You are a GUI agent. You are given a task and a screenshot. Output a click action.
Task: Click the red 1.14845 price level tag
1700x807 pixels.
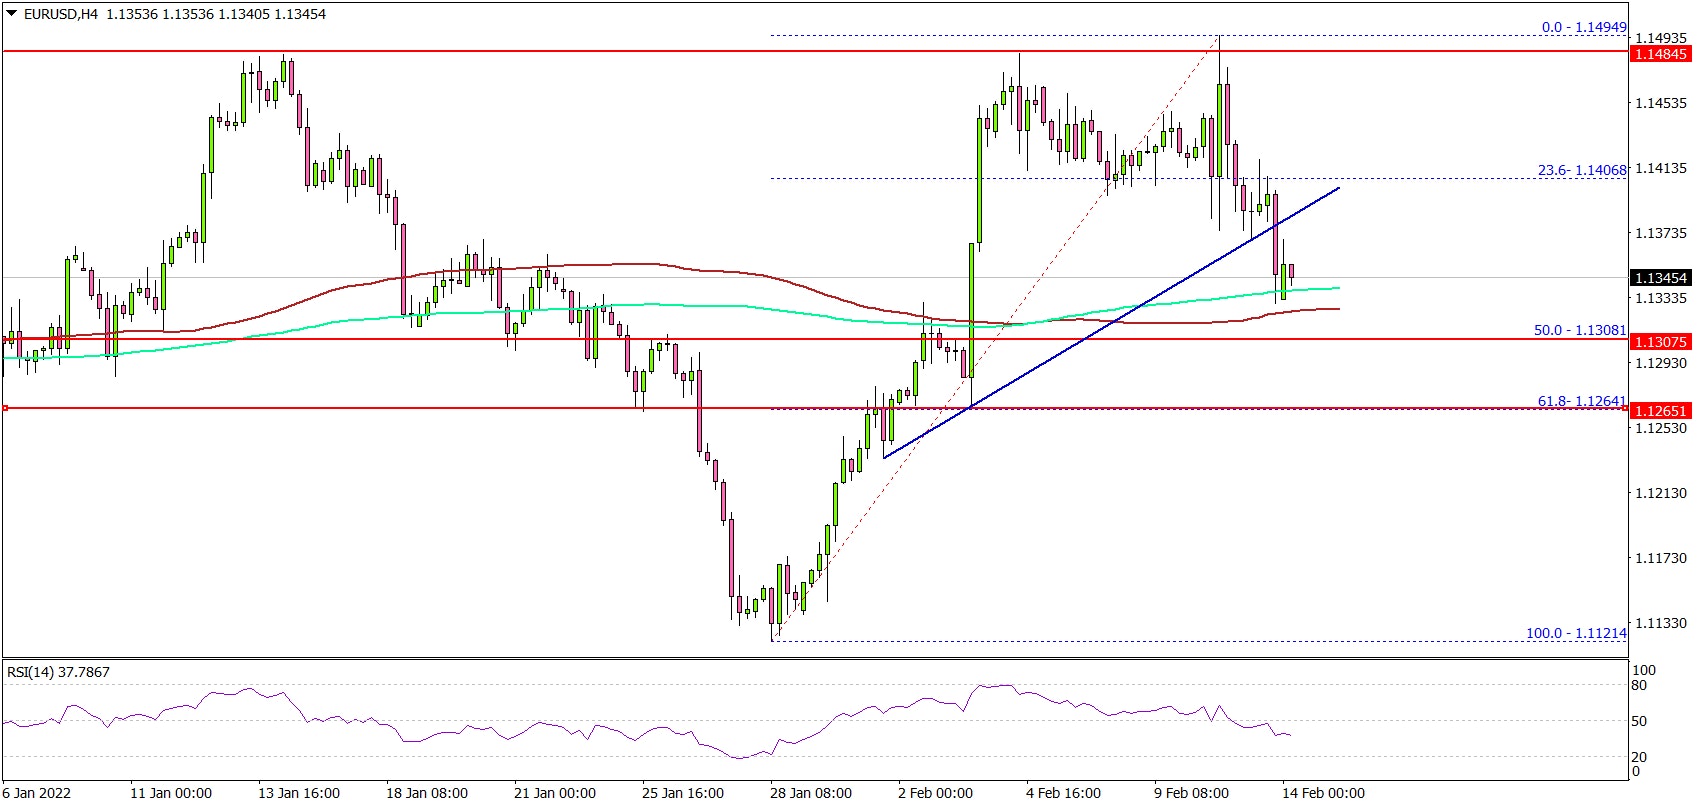tap(1660, 54)
